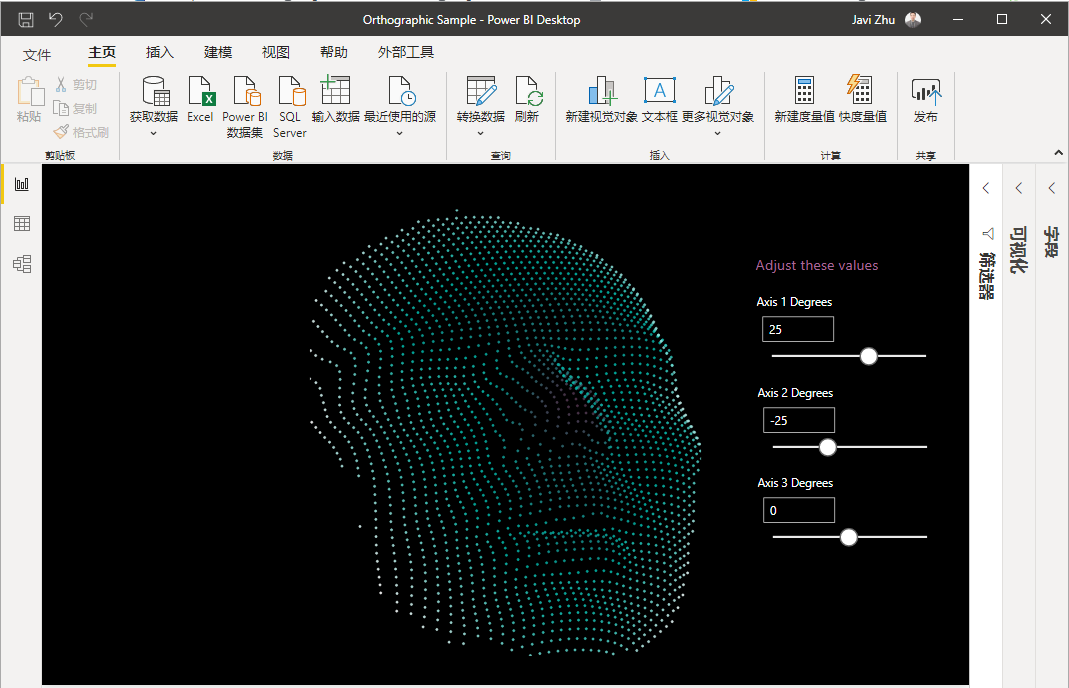Click Axis 3 Degrees value box

[799, 510]
